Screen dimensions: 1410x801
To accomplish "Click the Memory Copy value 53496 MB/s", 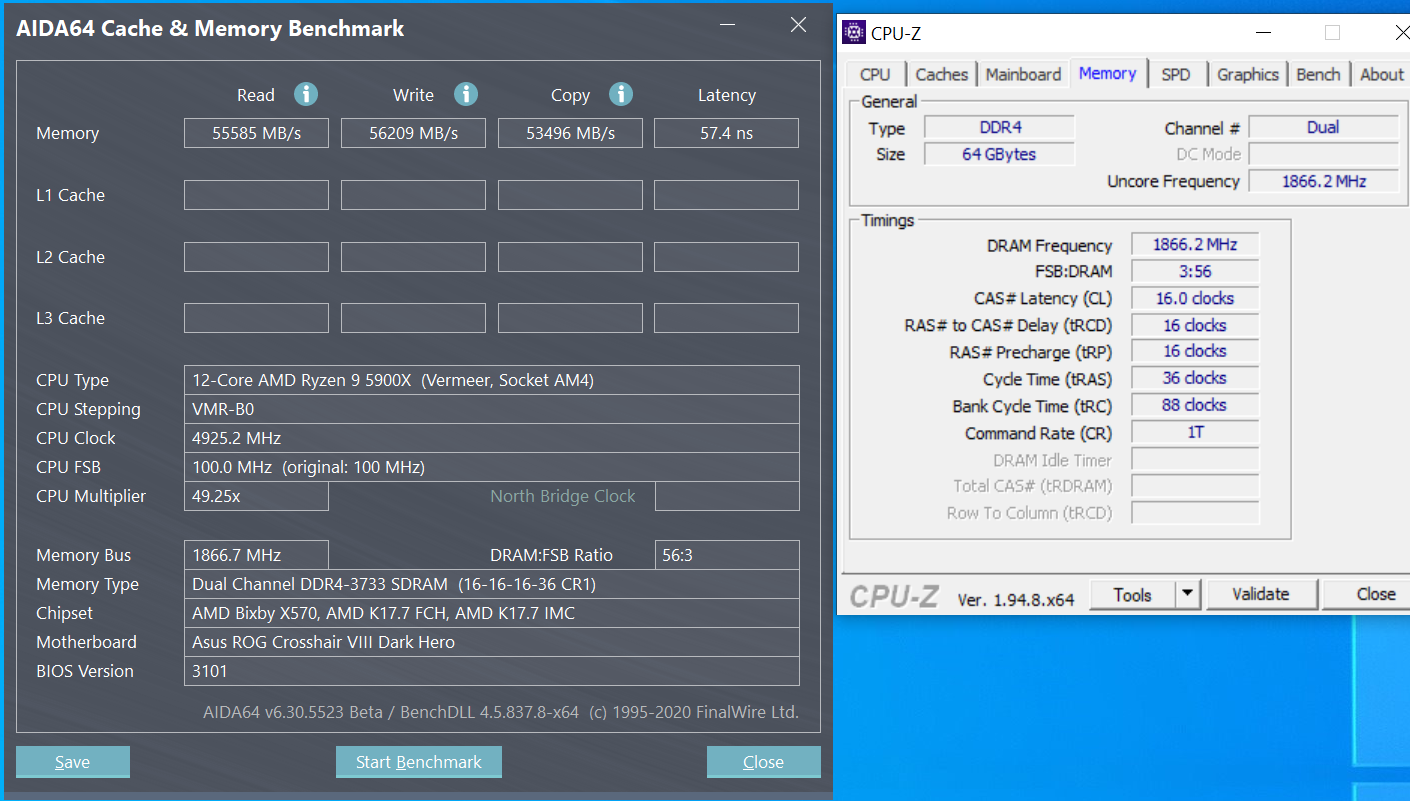I will (x=570, y=133).
